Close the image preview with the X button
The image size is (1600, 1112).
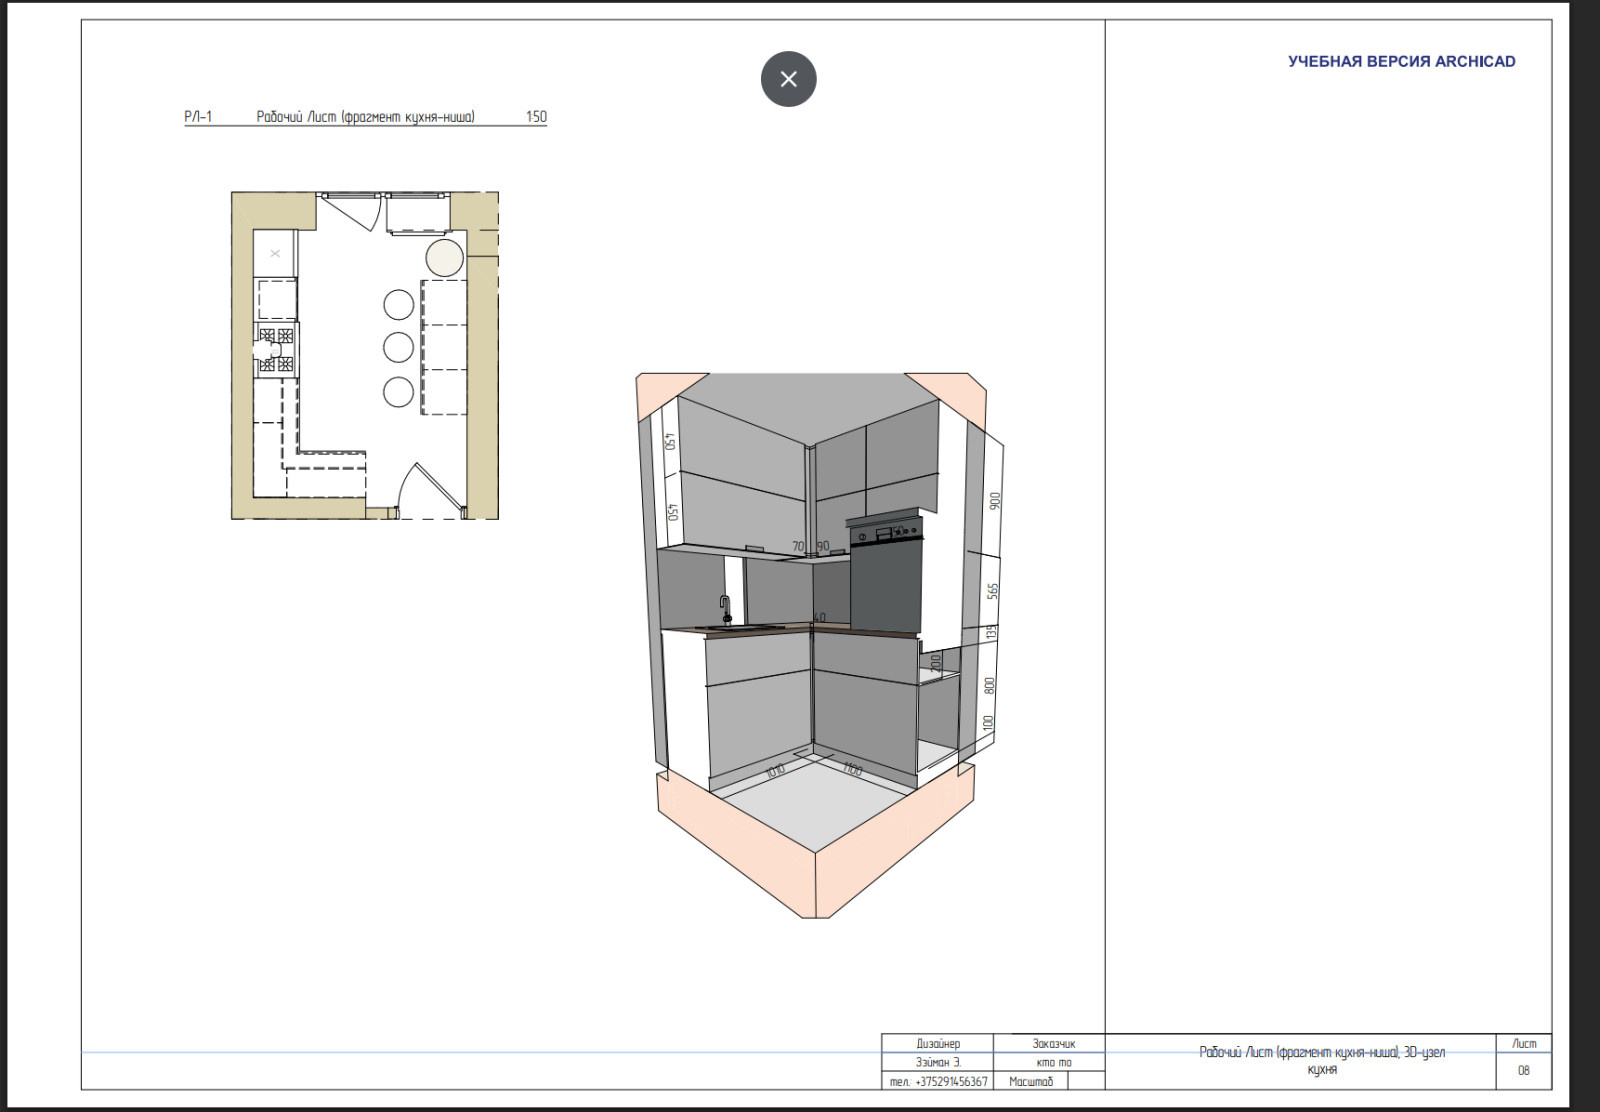click(x=788, y=79)
